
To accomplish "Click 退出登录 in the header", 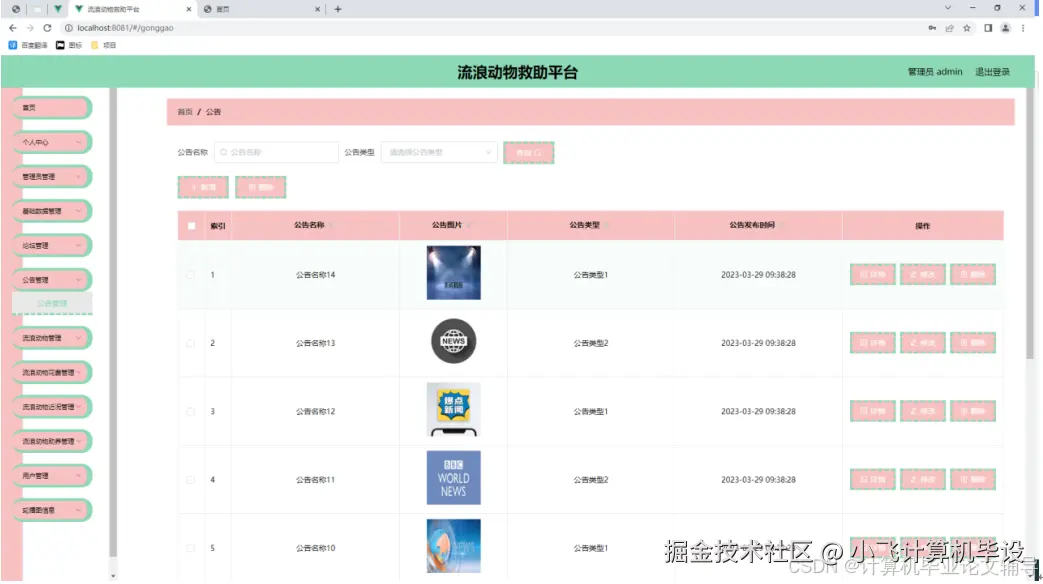I will tap(992, 72).
